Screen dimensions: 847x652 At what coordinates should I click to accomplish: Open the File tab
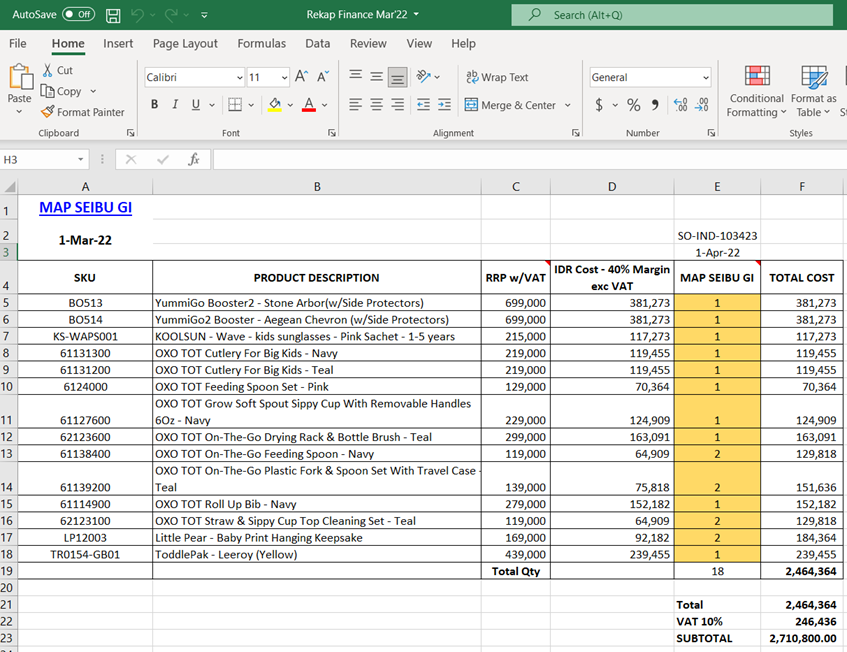pos(17,43)
